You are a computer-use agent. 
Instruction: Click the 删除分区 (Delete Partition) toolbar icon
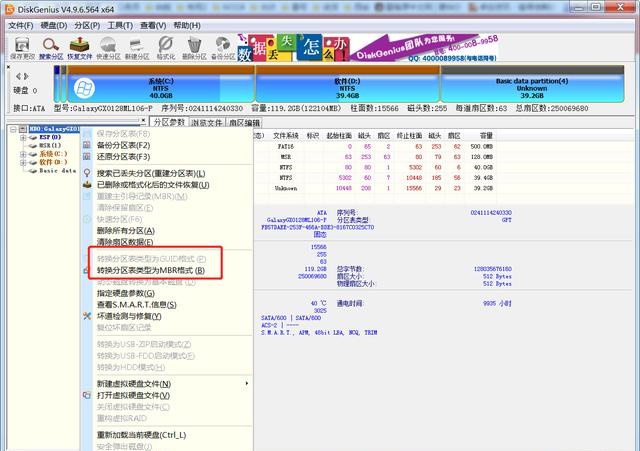pos(195,48)
